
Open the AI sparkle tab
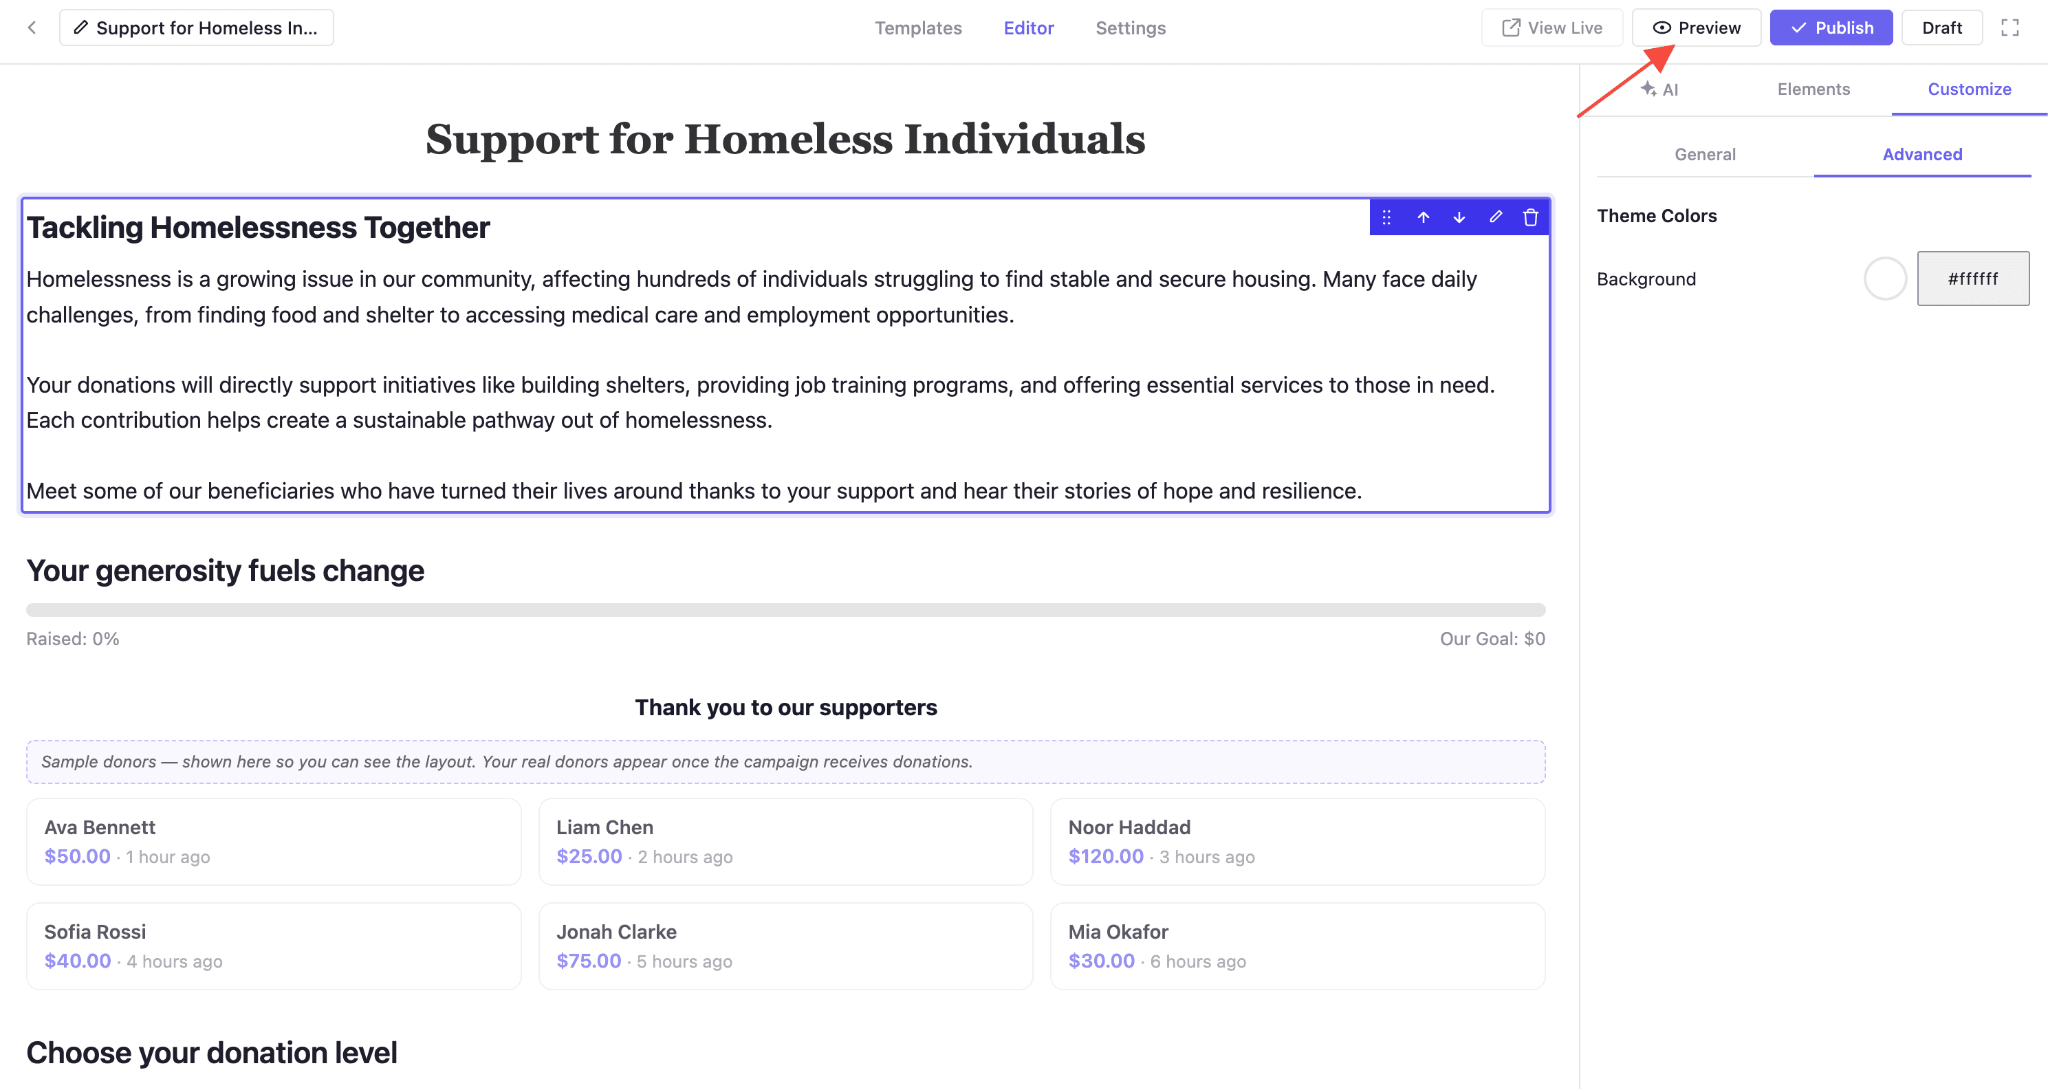[1659, 89]
